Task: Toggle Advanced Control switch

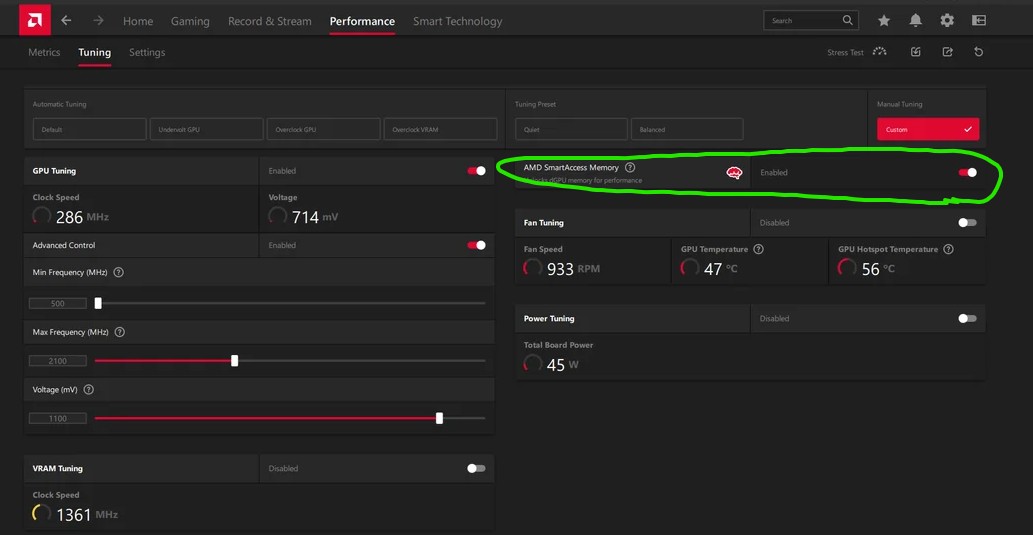Action: point(476,245)
